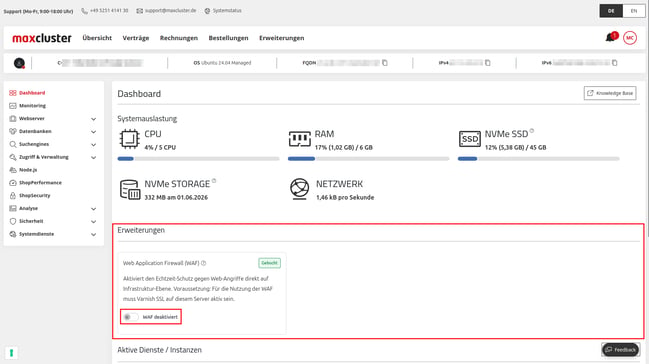Click '332 MB am 01.06.2026' value
The width and height of the screenshot is (649, 364).
(176, 198)
